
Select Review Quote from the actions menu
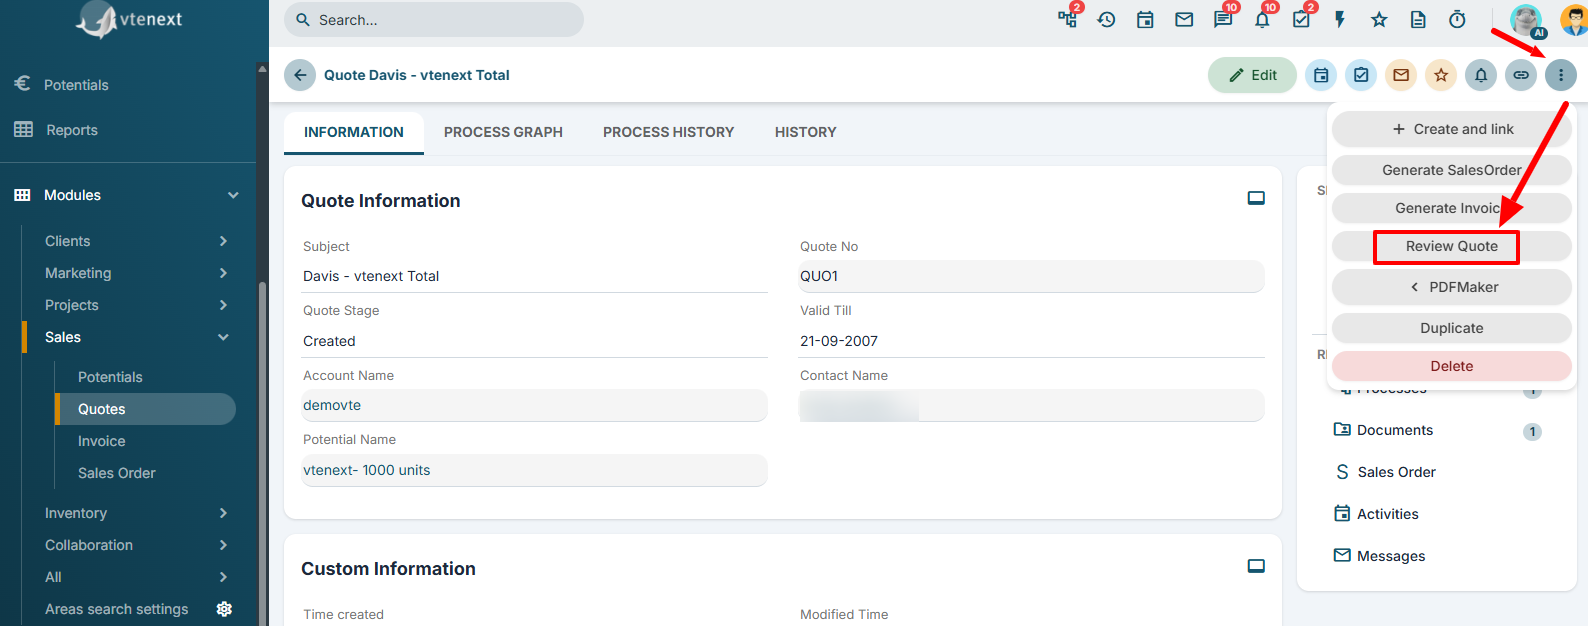point(1452,246)
